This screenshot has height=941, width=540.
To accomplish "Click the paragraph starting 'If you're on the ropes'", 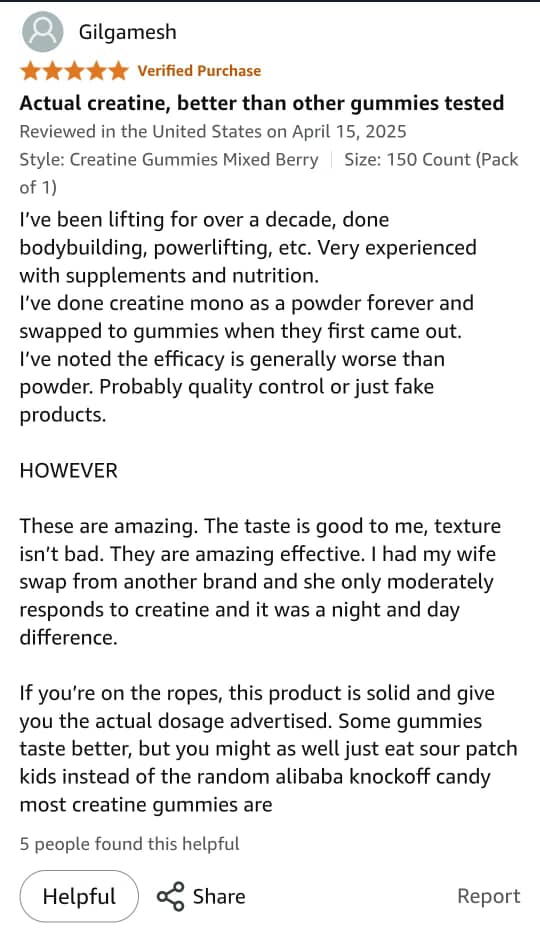I will (268, 749).
